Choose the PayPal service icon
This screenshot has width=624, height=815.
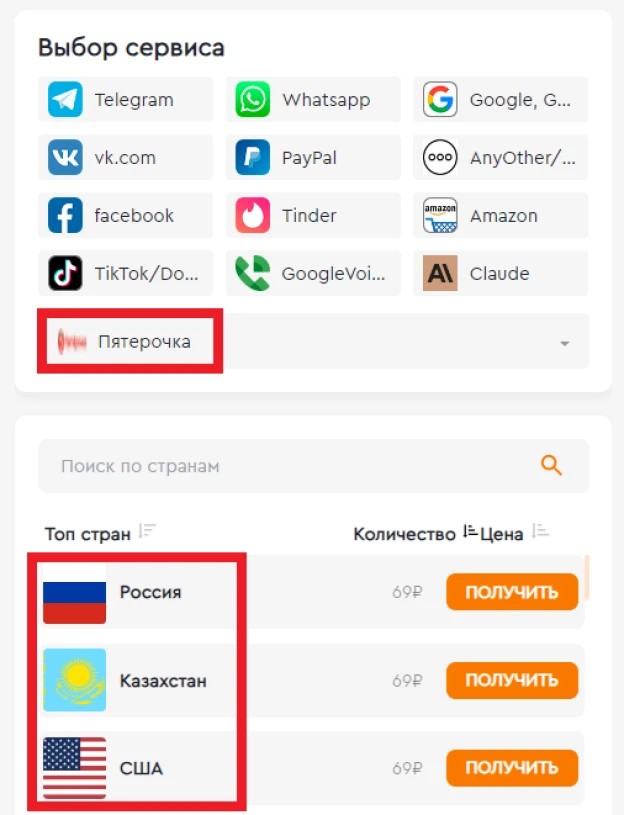click(253, 157)
